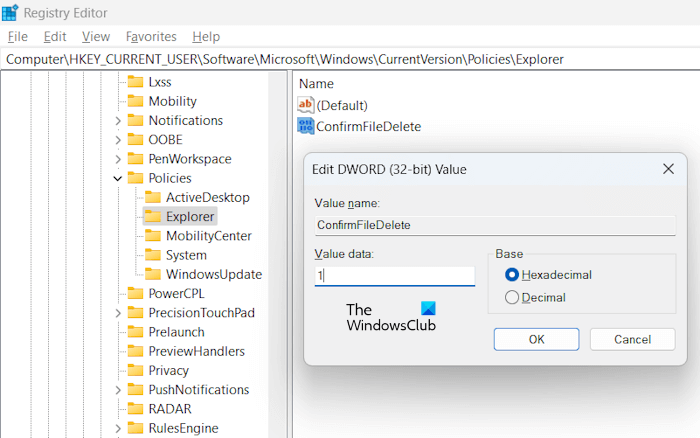
Task: Click the Name column header
Action: tap(317, 83)
